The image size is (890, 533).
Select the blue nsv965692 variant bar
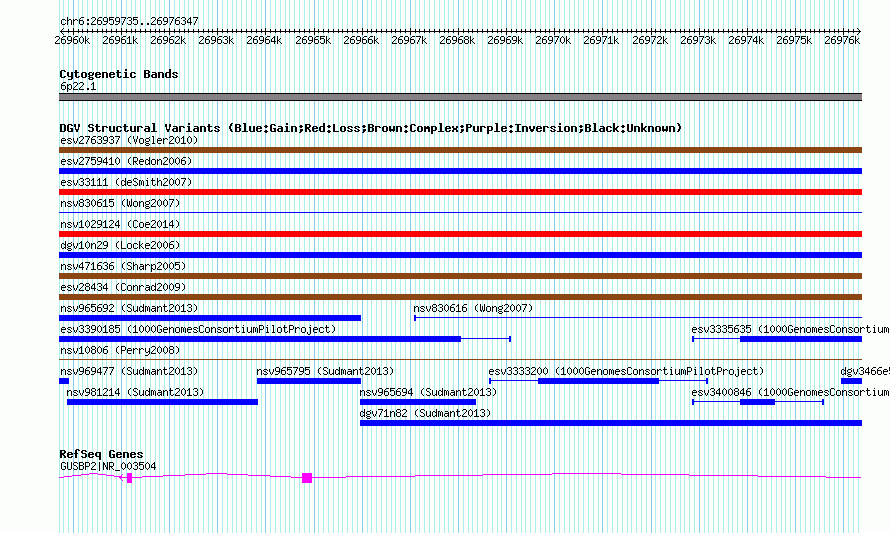tap(210, 318)
